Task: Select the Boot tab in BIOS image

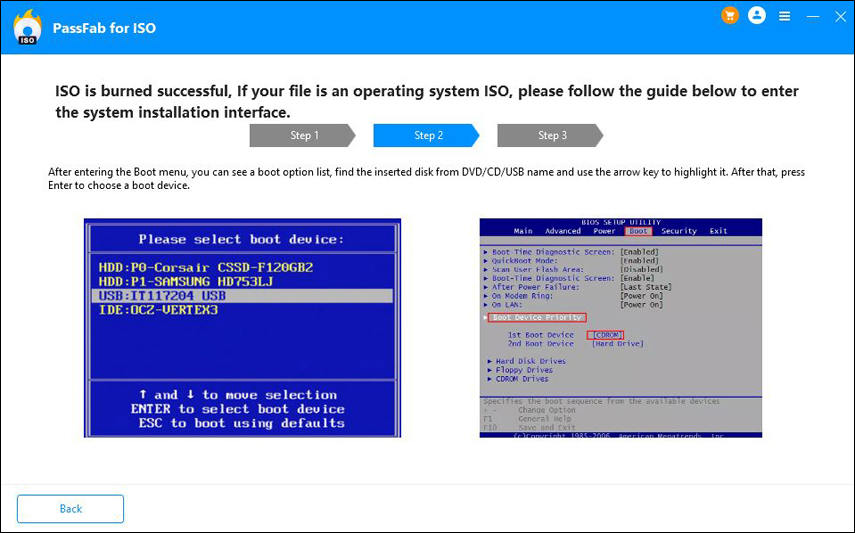Action: point(638,231)
